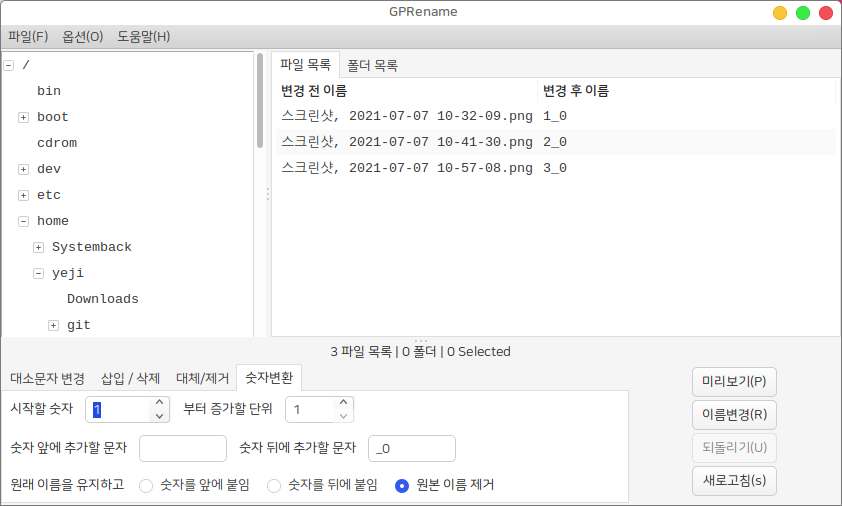
Task: Select 숫자를 뒤에 붙임 radio option
Action: coord(274,485)
